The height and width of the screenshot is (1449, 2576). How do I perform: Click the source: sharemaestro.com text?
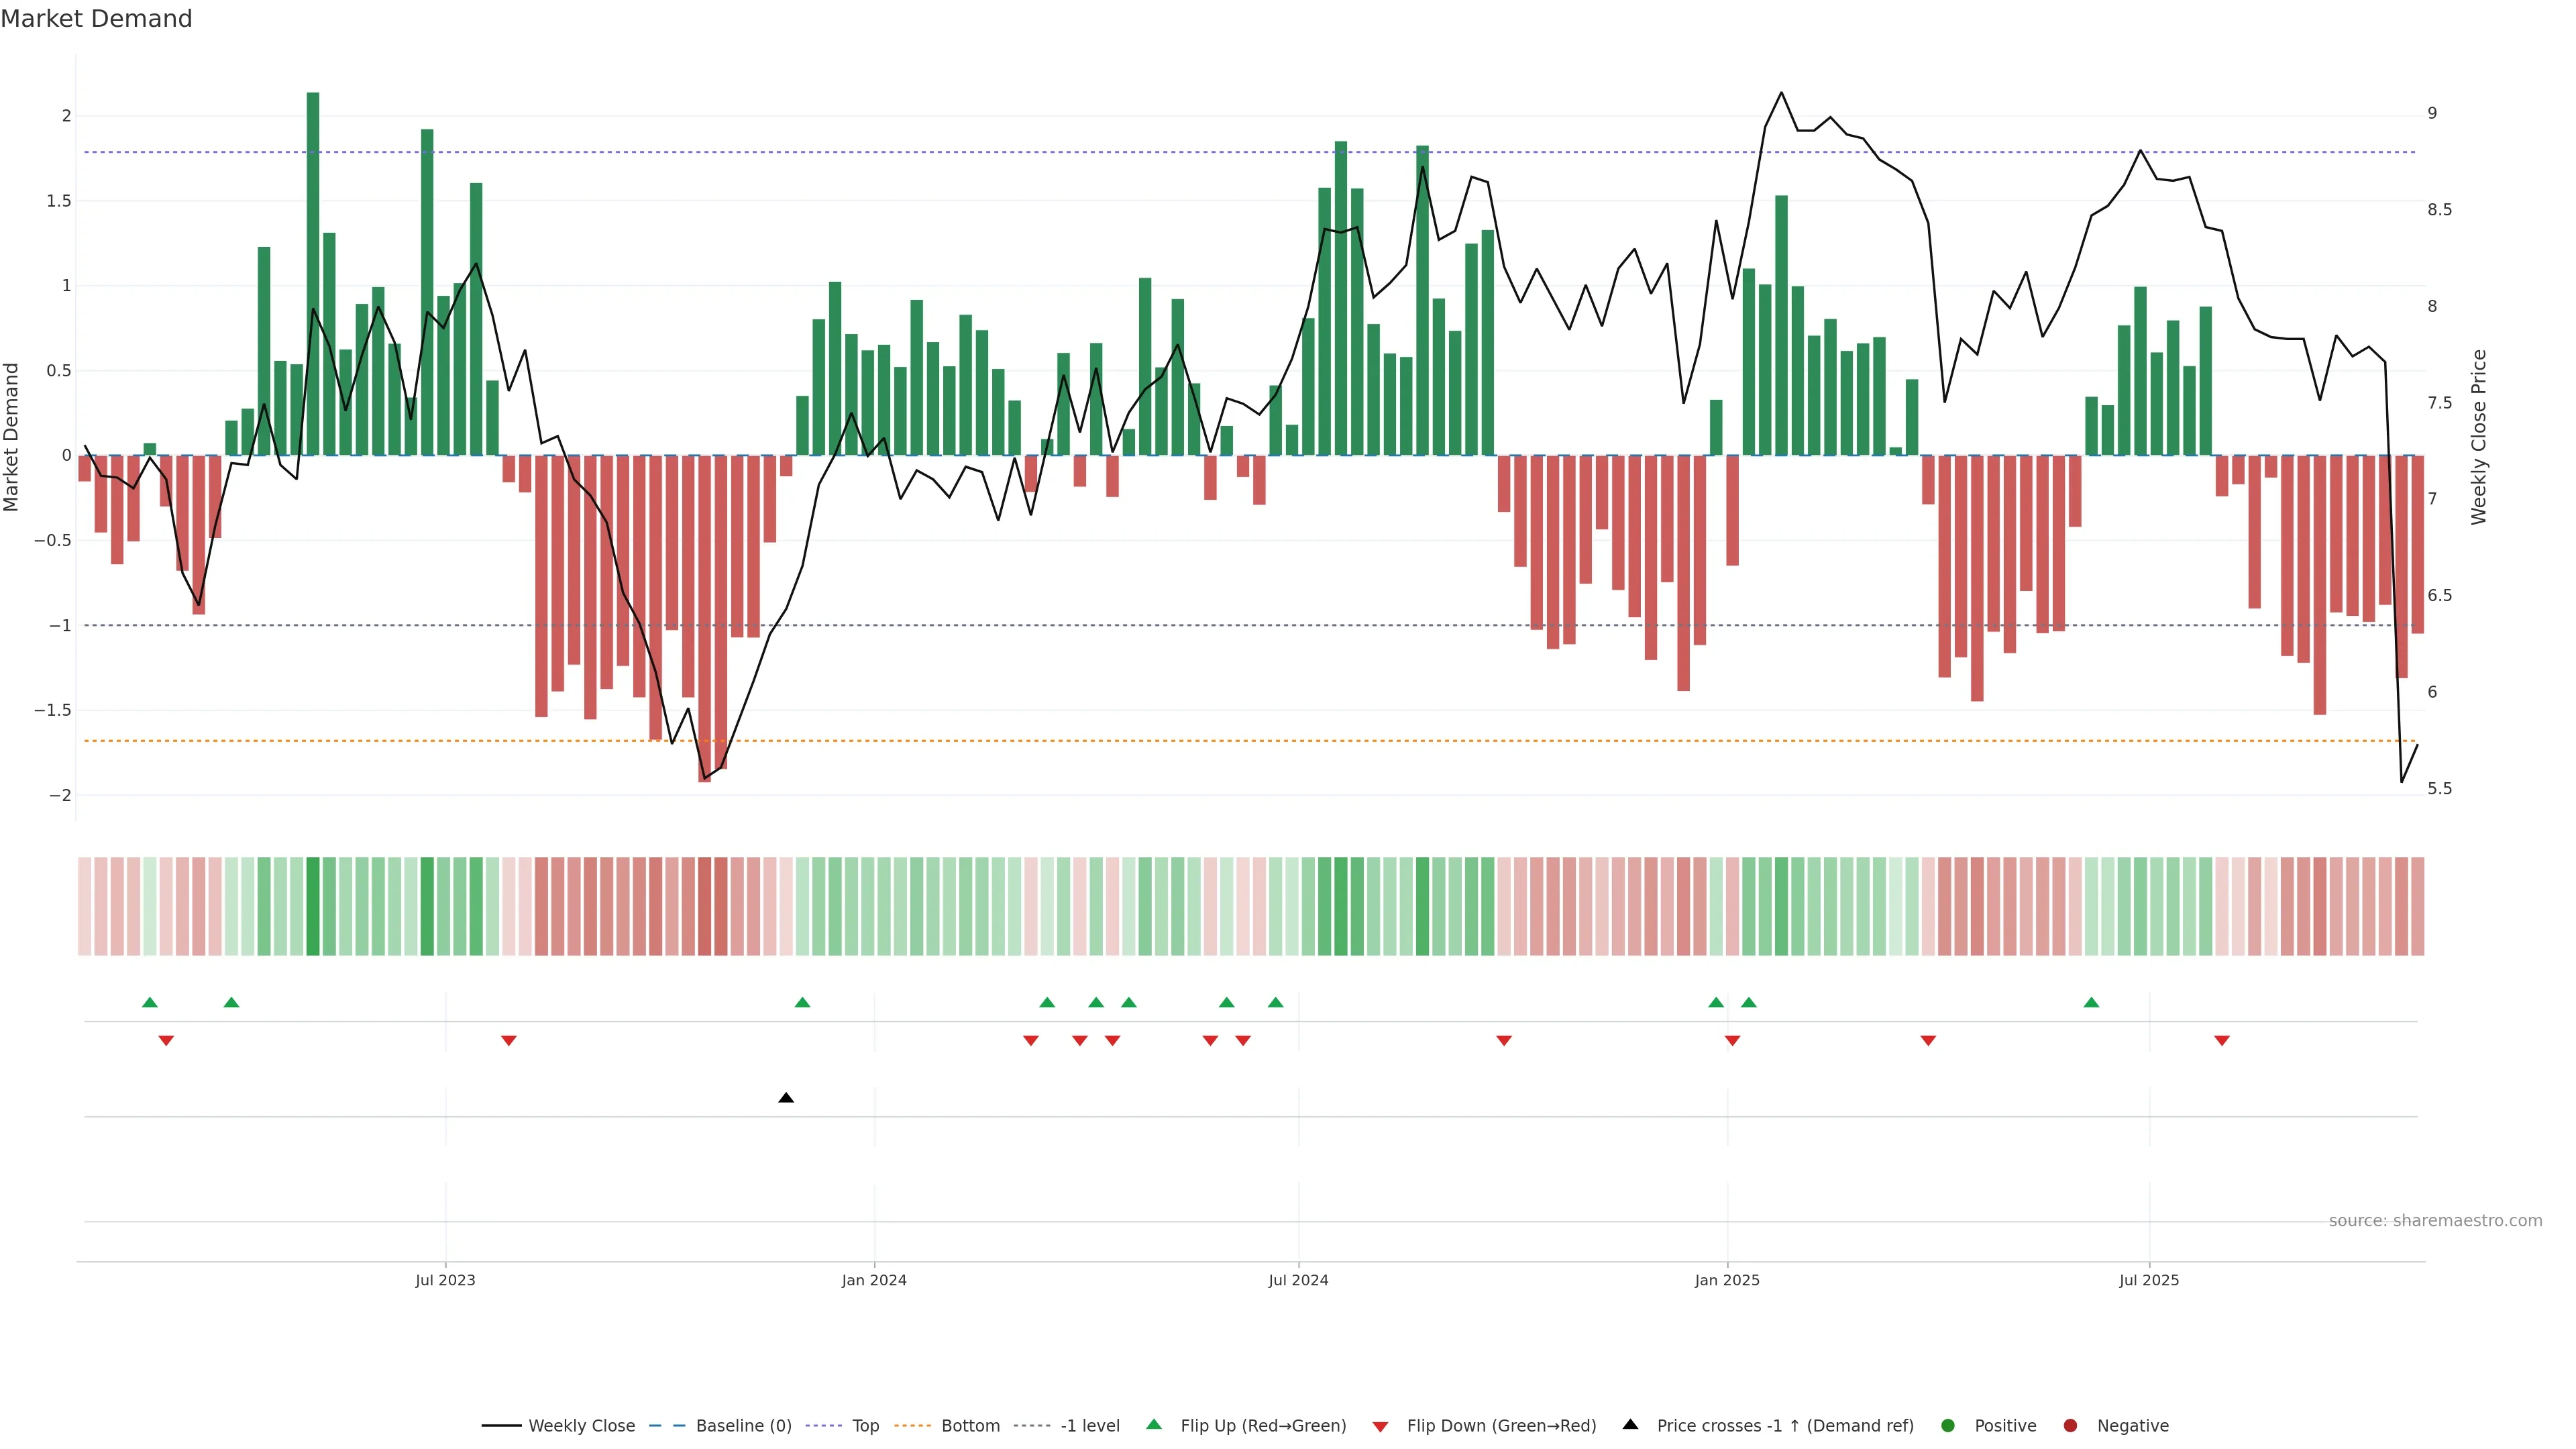tap(2435, 1221)
